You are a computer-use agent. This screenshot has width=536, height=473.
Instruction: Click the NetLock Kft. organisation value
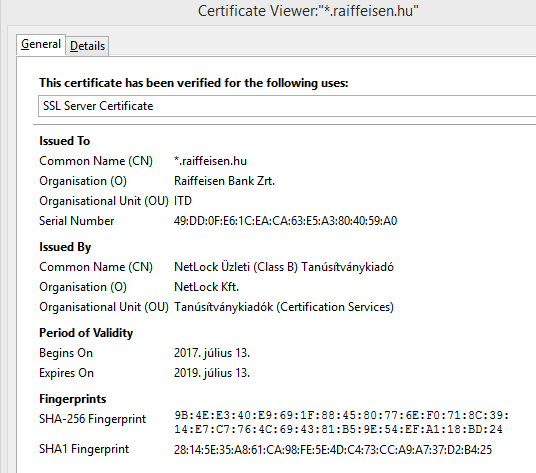(x=206, y=287)
